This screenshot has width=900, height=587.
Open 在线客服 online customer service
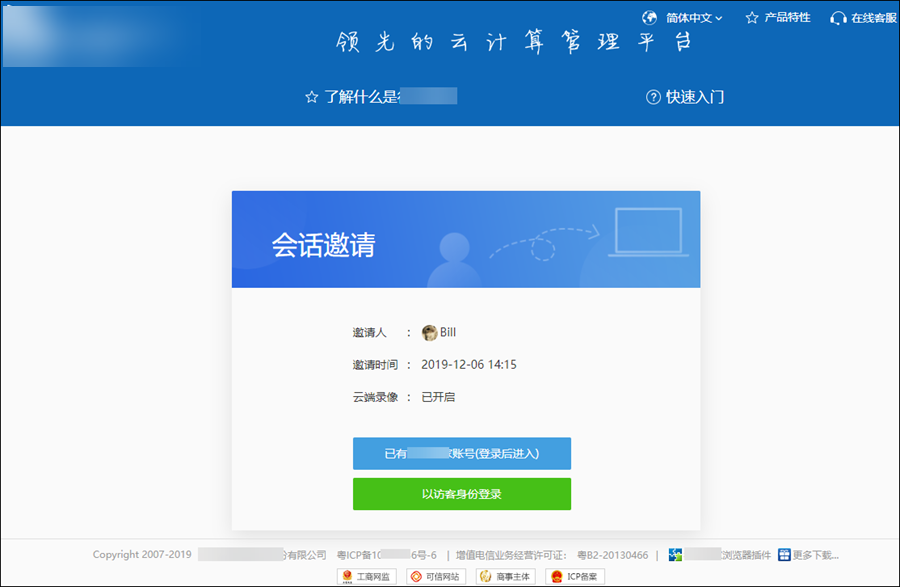[874, 18]
